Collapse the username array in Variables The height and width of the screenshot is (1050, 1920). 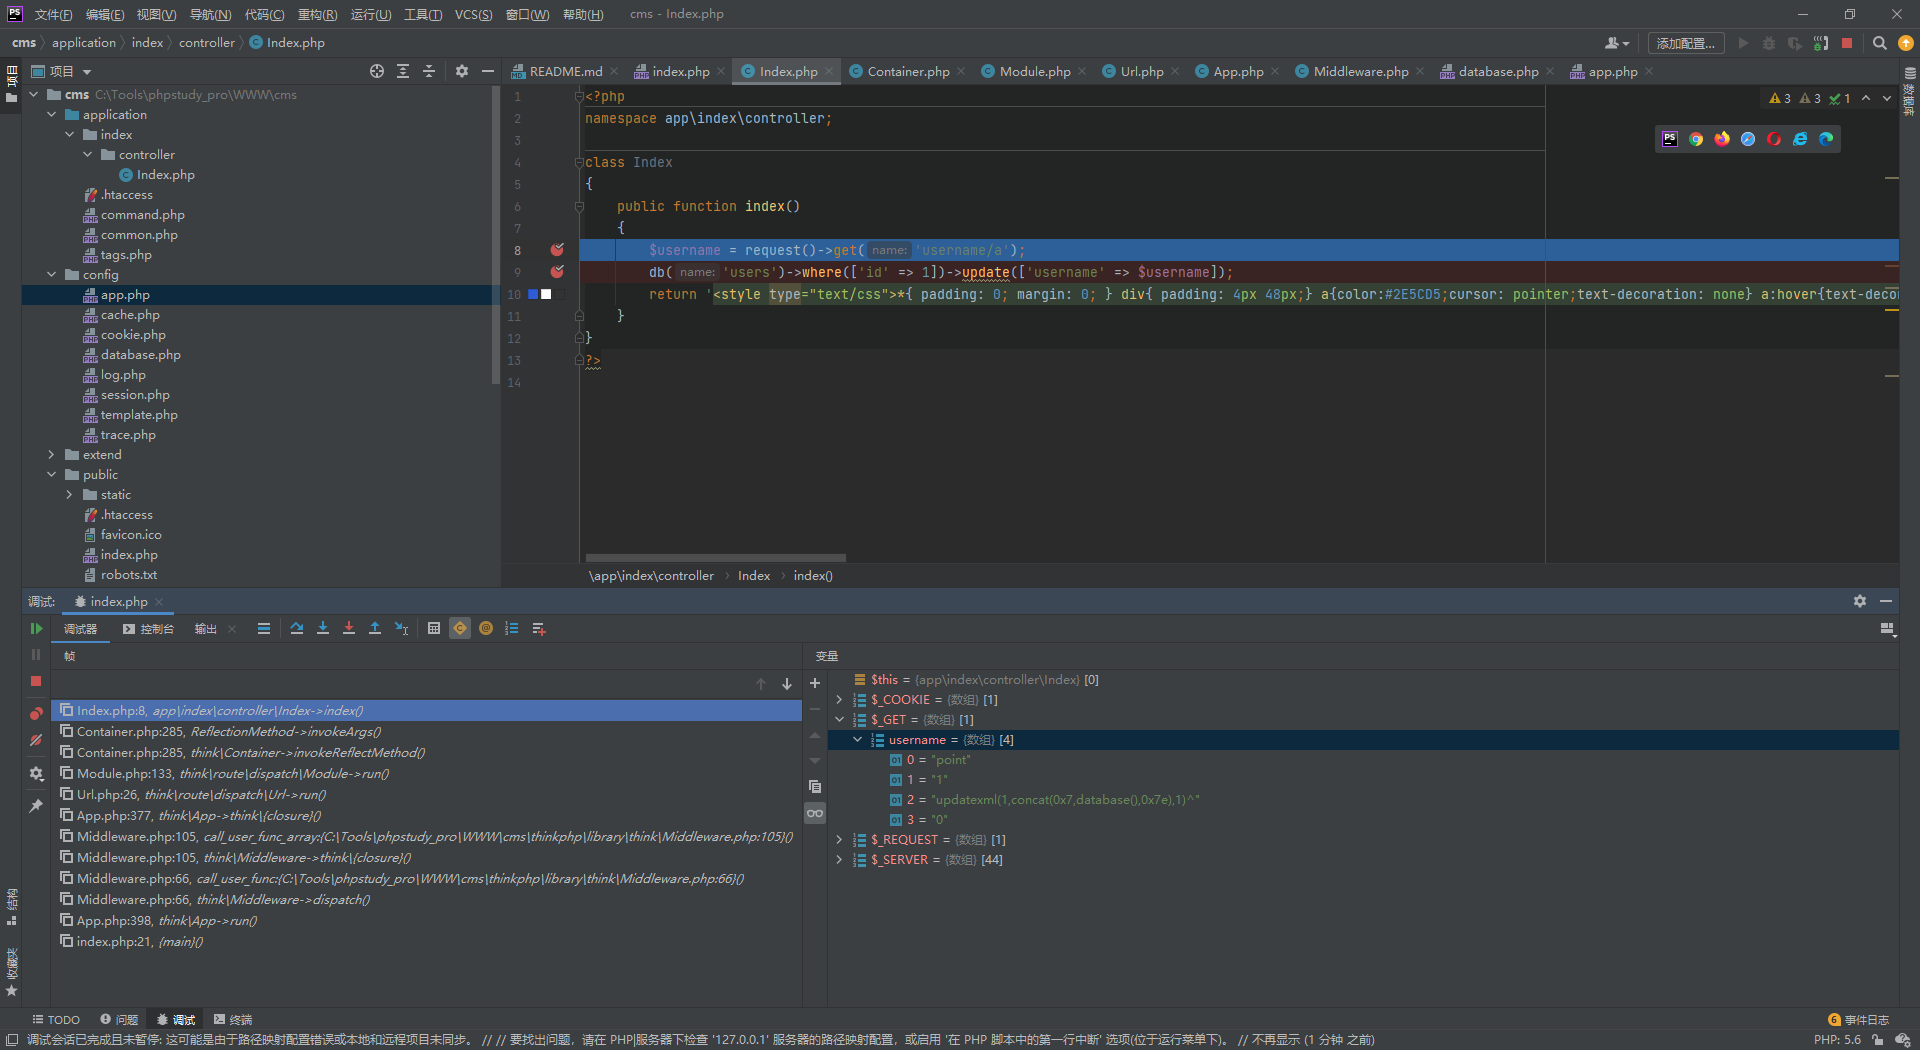pos(857,740)
